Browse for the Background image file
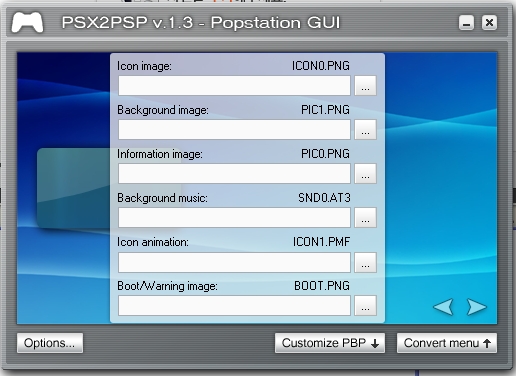The image size is (516, 376). click(365, 129)
